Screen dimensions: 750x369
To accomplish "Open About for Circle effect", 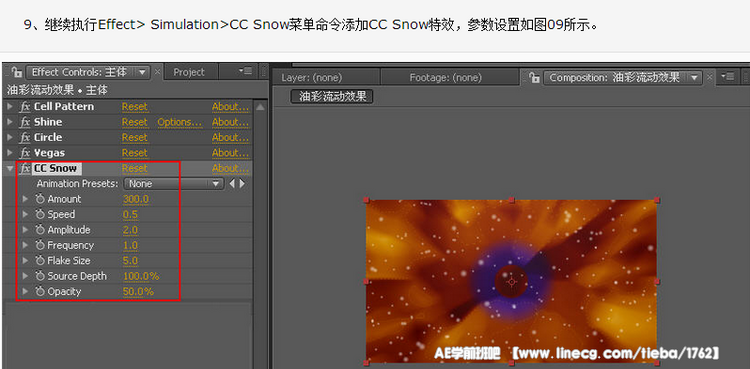I will [231, 137].
